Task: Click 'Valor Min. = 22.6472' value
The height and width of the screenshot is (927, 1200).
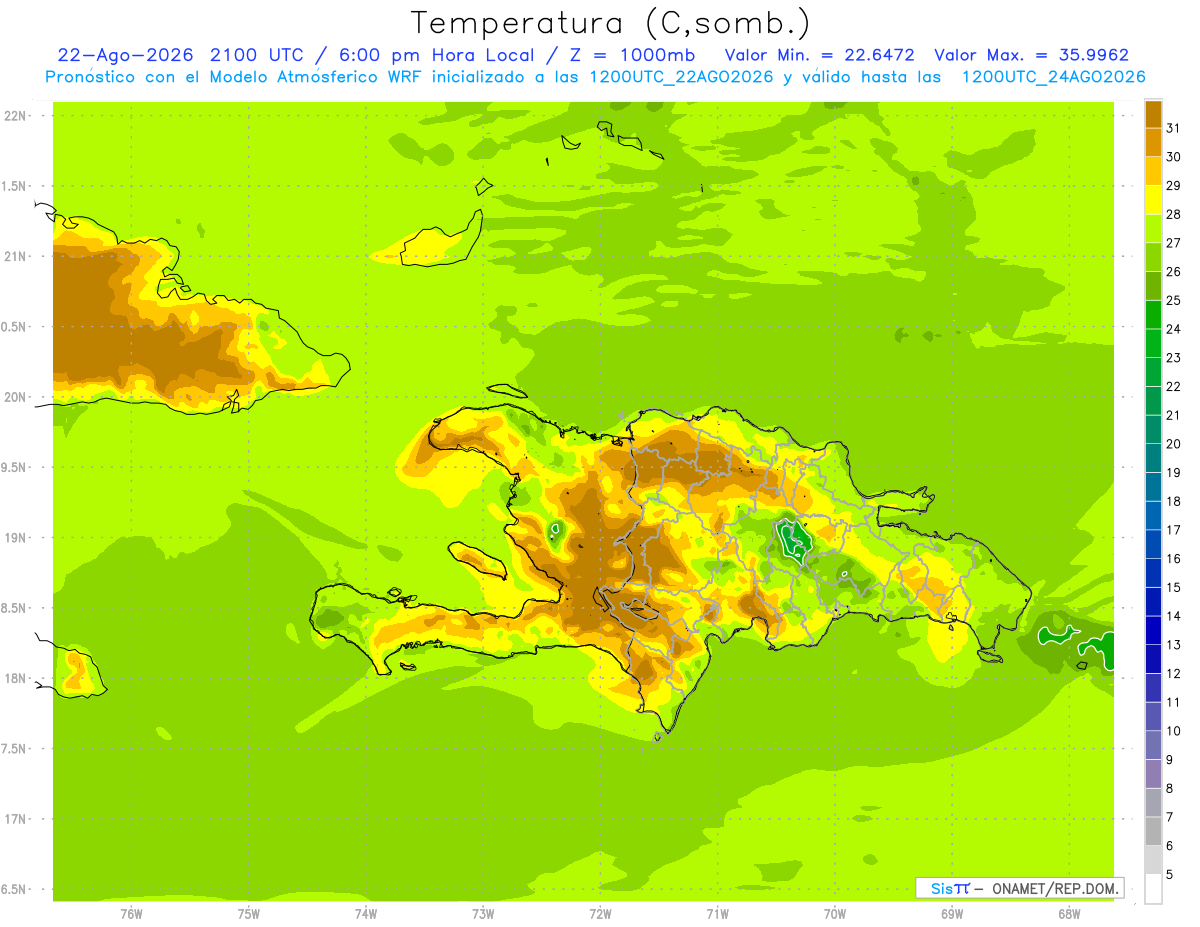Action: [x=820, y=55]
